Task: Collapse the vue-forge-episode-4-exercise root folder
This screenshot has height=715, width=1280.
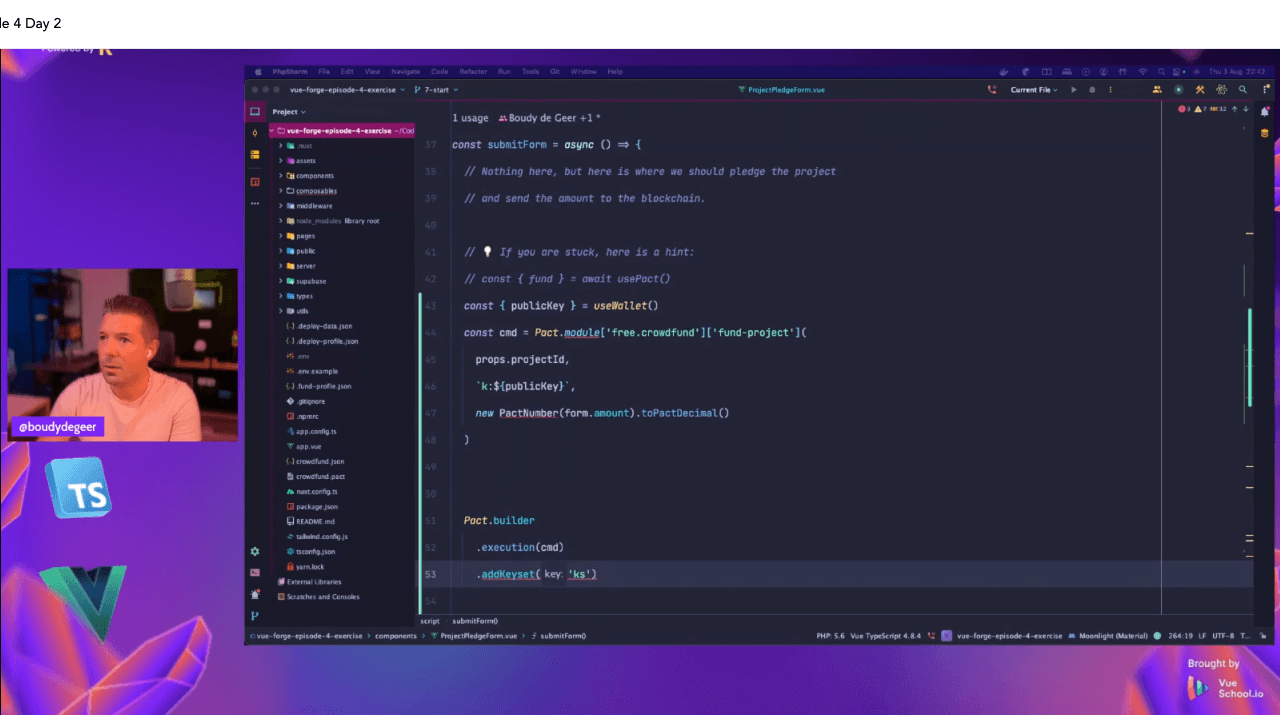Action: [271, 131]
